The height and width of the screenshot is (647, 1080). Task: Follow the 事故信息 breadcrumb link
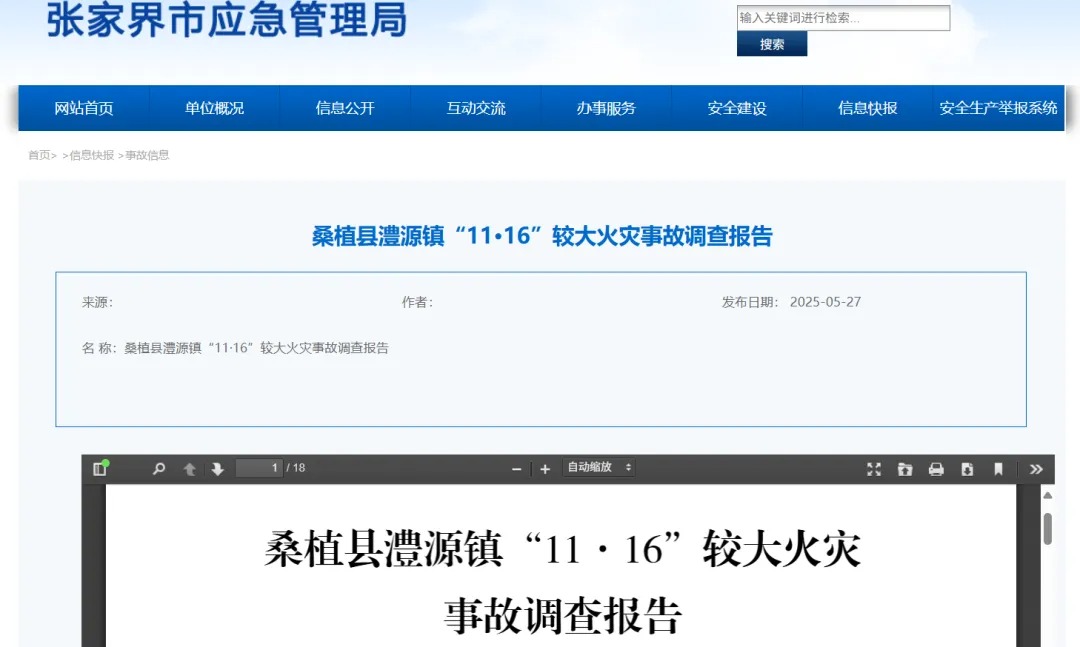coord(147,155)
